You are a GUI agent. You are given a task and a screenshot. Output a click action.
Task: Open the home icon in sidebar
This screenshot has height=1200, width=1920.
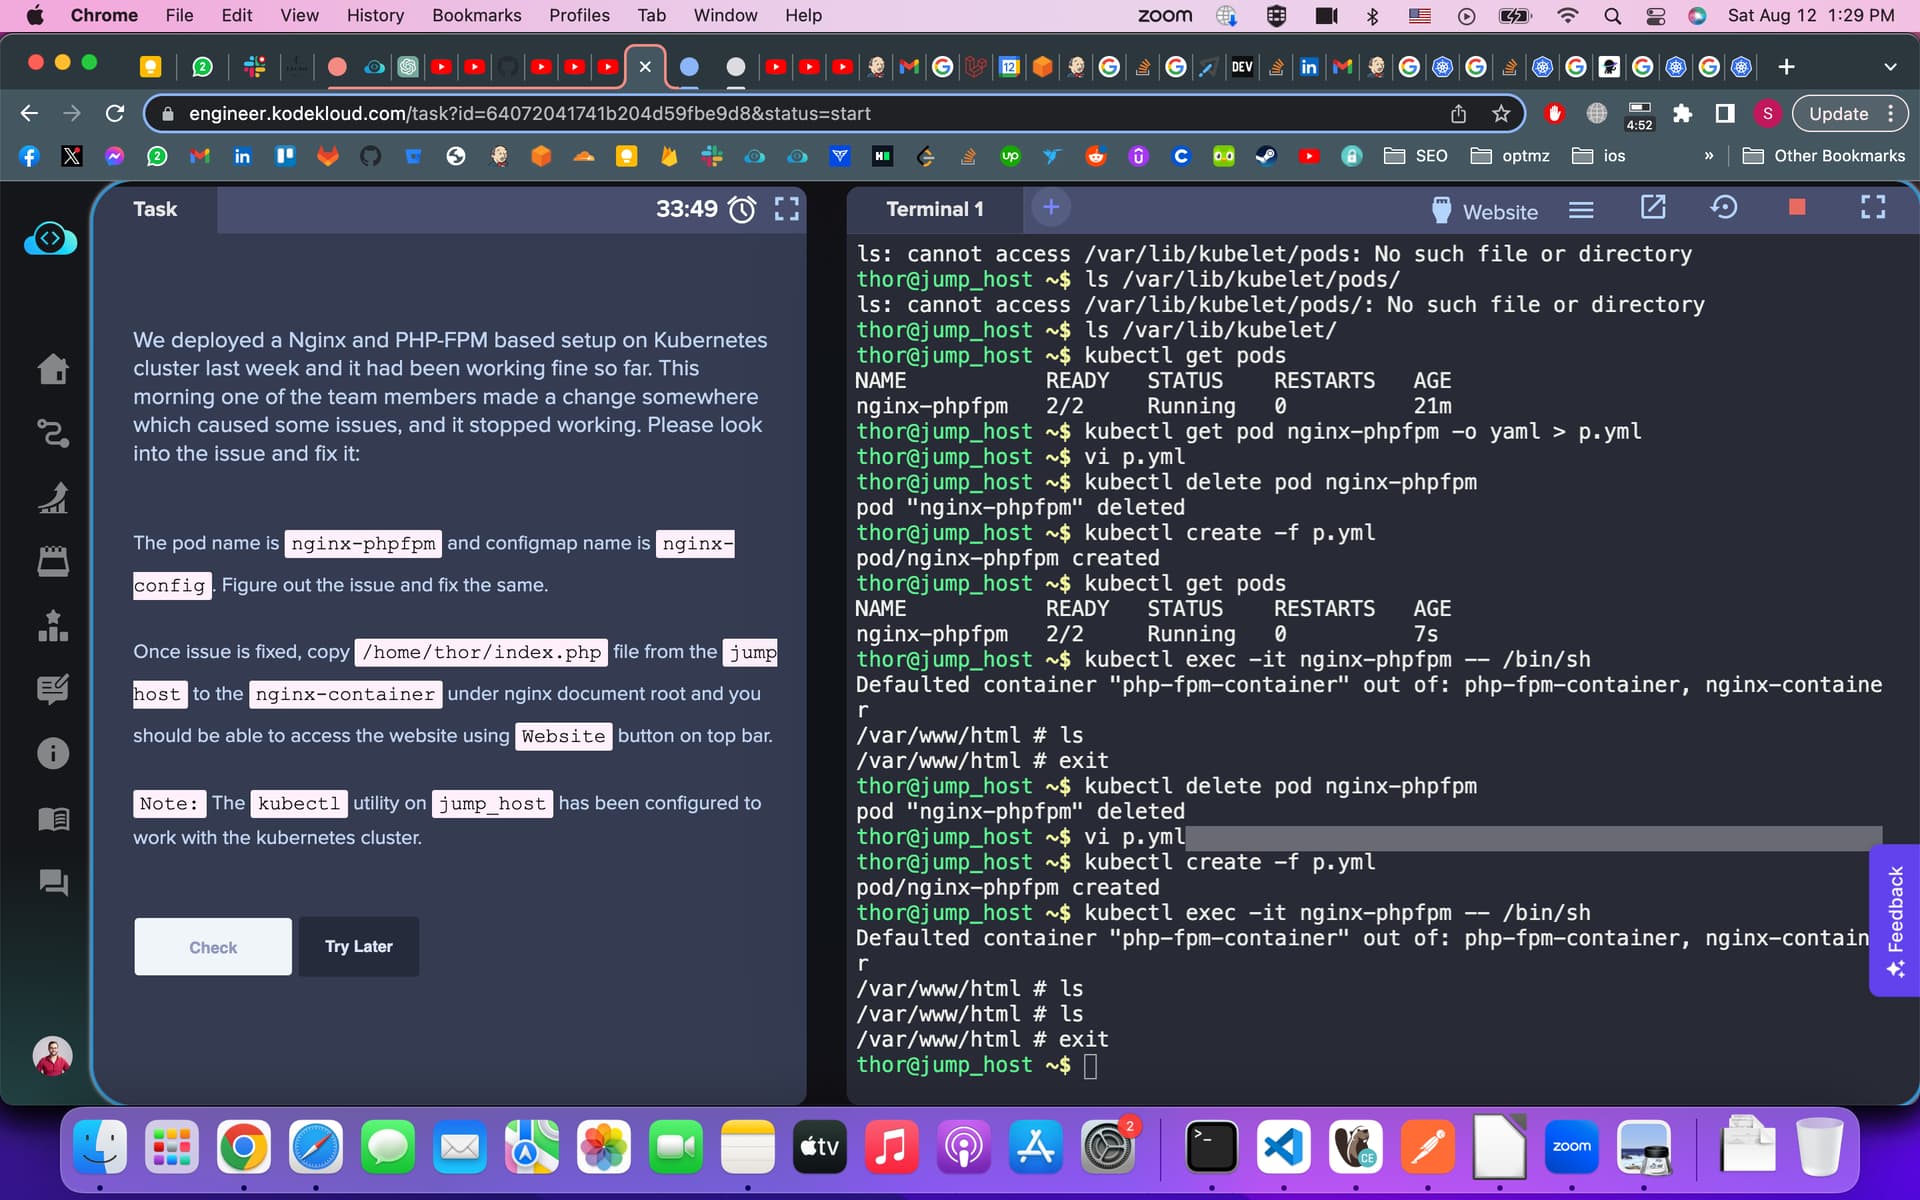53,369
